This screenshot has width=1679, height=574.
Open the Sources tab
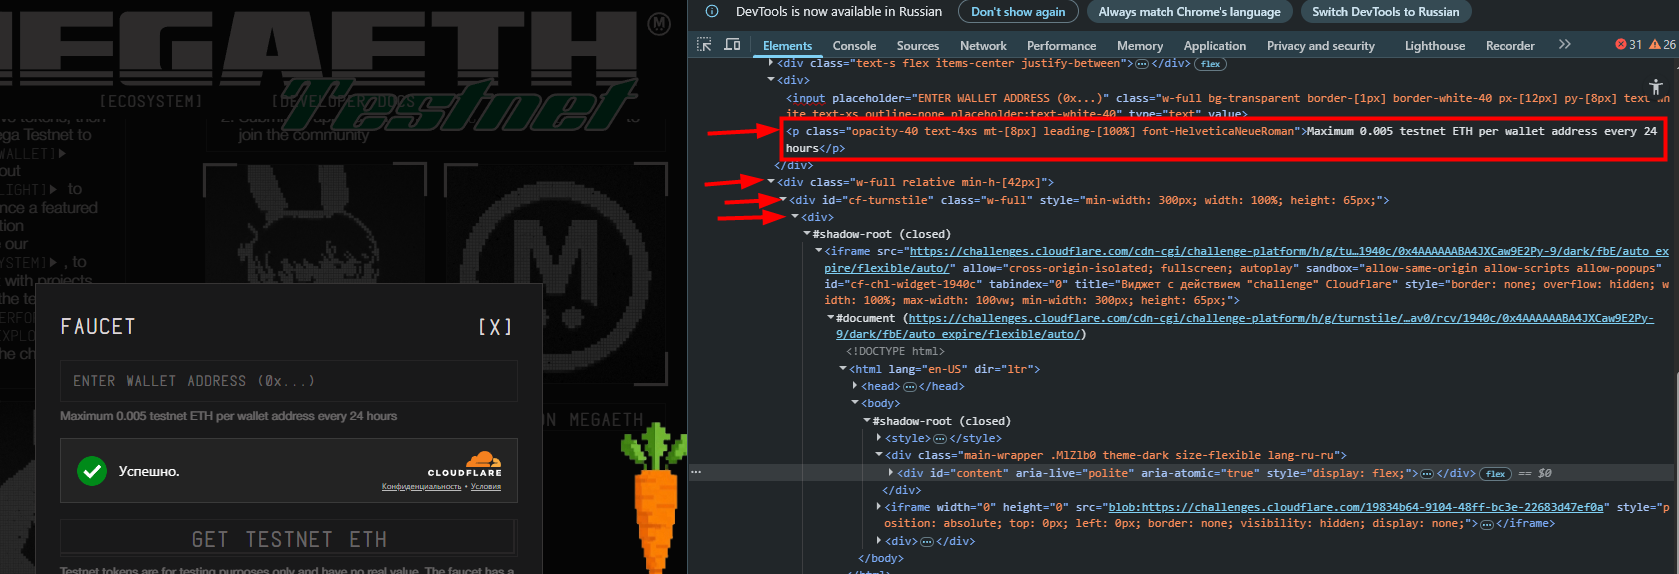[917, 46]
